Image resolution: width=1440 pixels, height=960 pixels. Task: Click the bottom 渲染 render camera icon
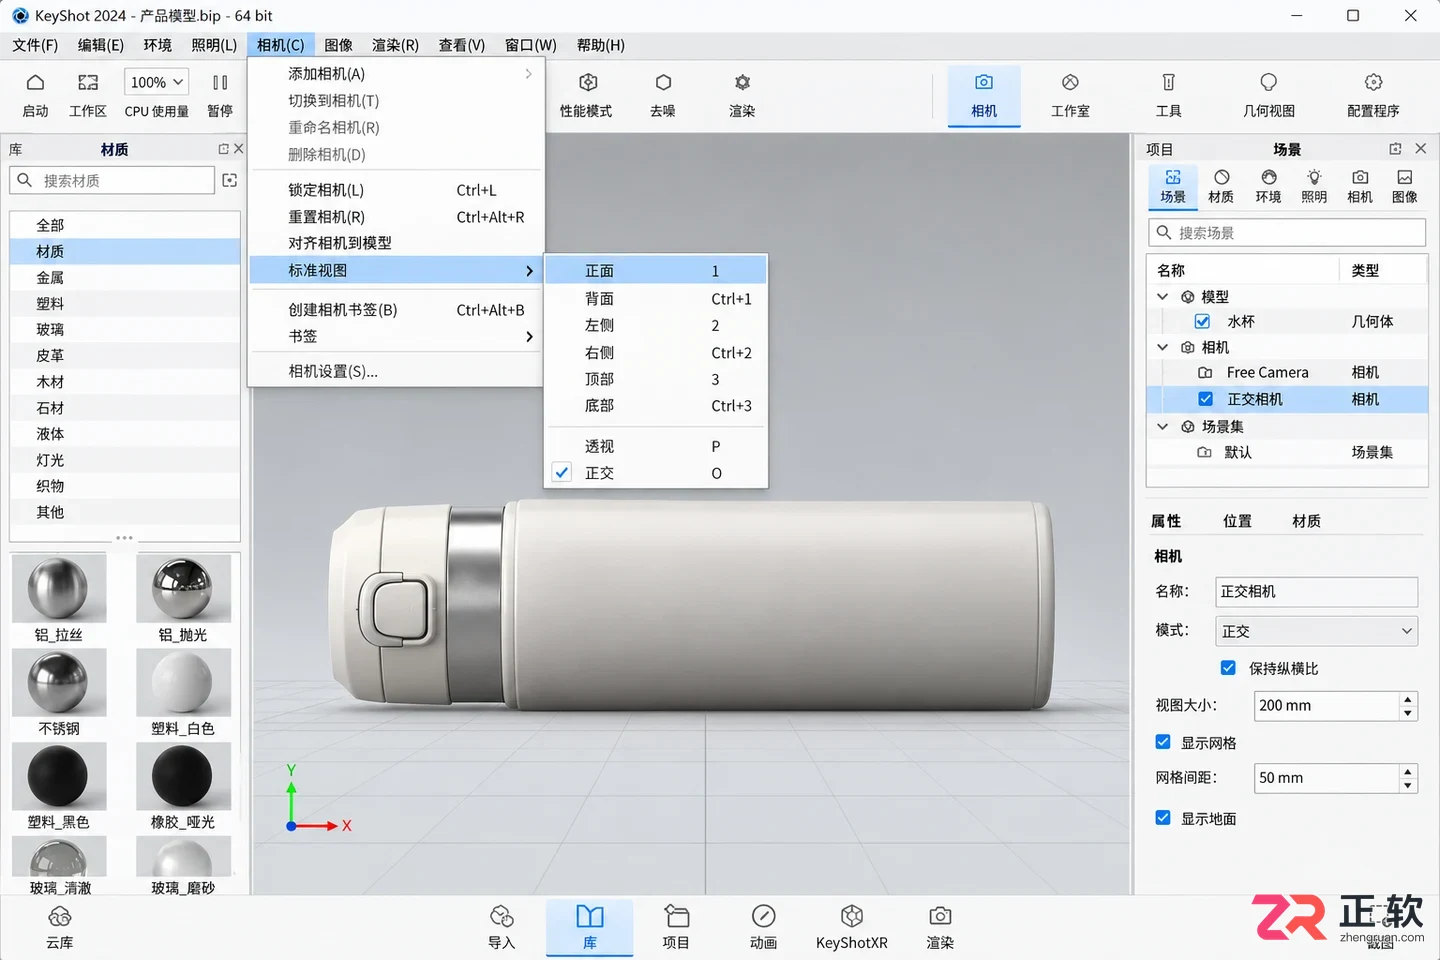[940, 917]
